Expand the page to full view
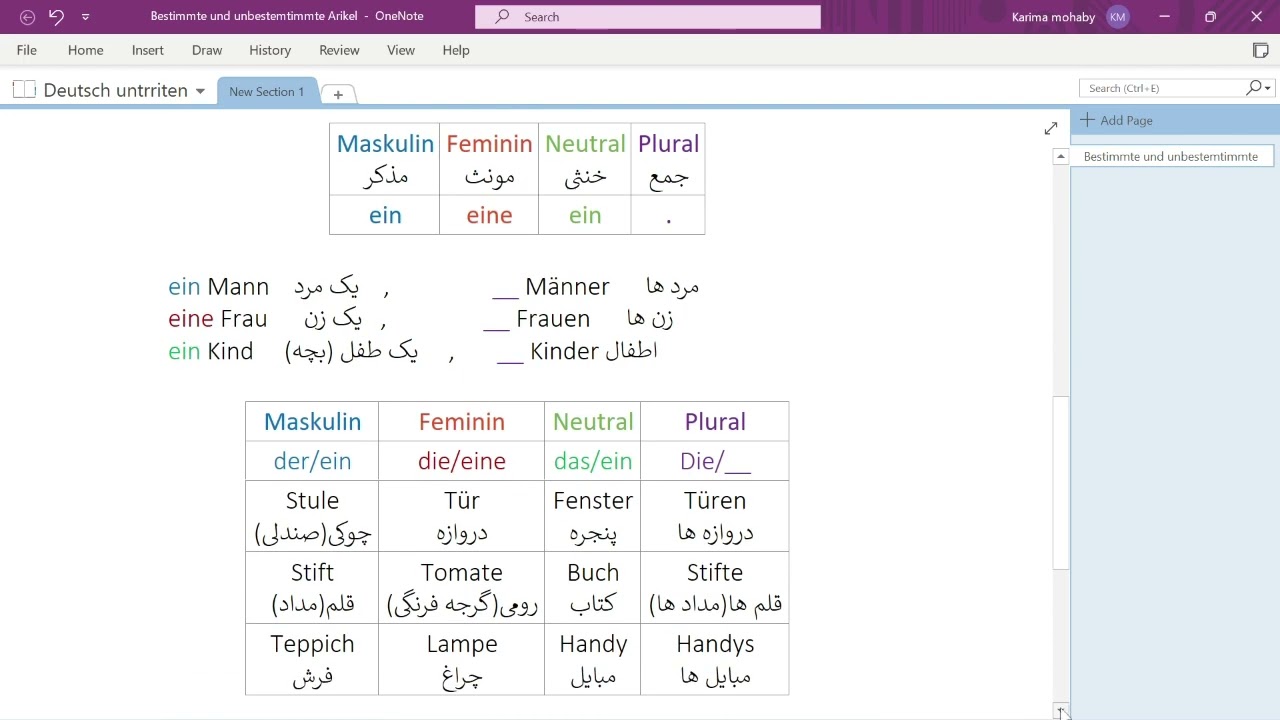1280x720 pixels. pos(1051,128)
